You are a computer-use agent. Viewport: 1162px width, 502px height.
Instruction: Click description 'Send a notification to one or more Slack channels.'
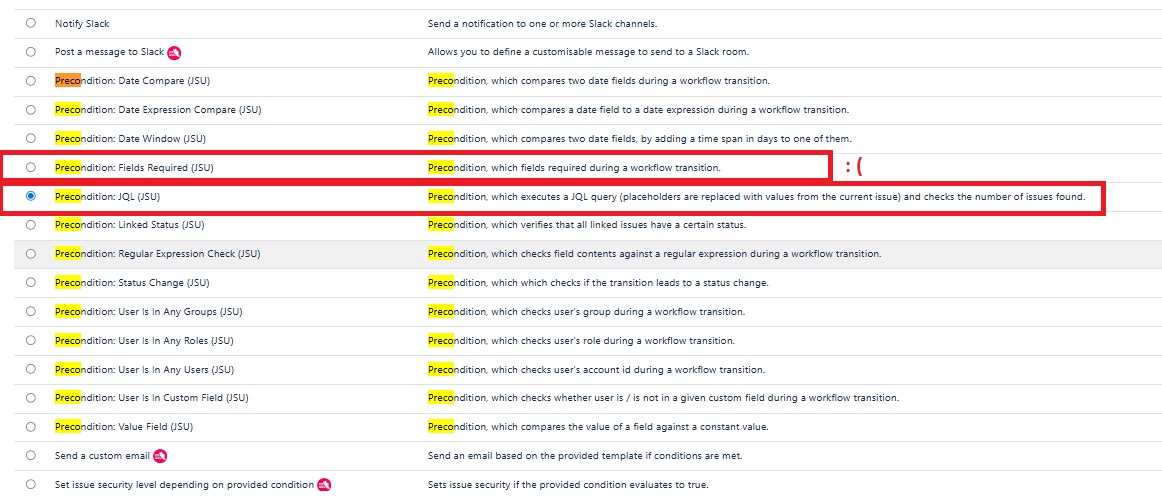pos(542,24)
